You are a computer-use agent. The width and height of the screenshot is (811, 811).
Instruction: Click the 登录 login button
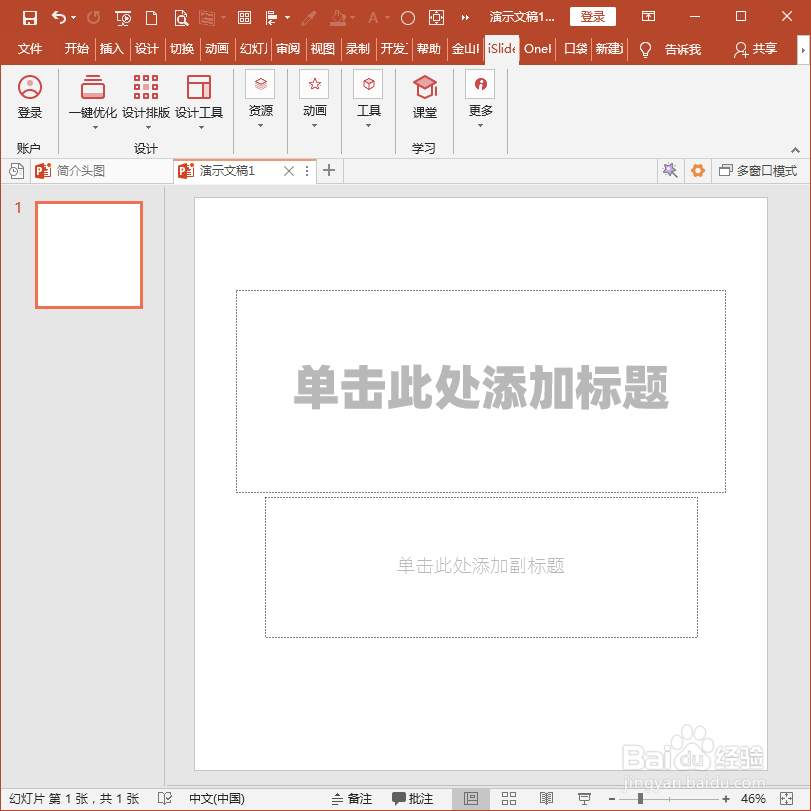pos(592,16)
